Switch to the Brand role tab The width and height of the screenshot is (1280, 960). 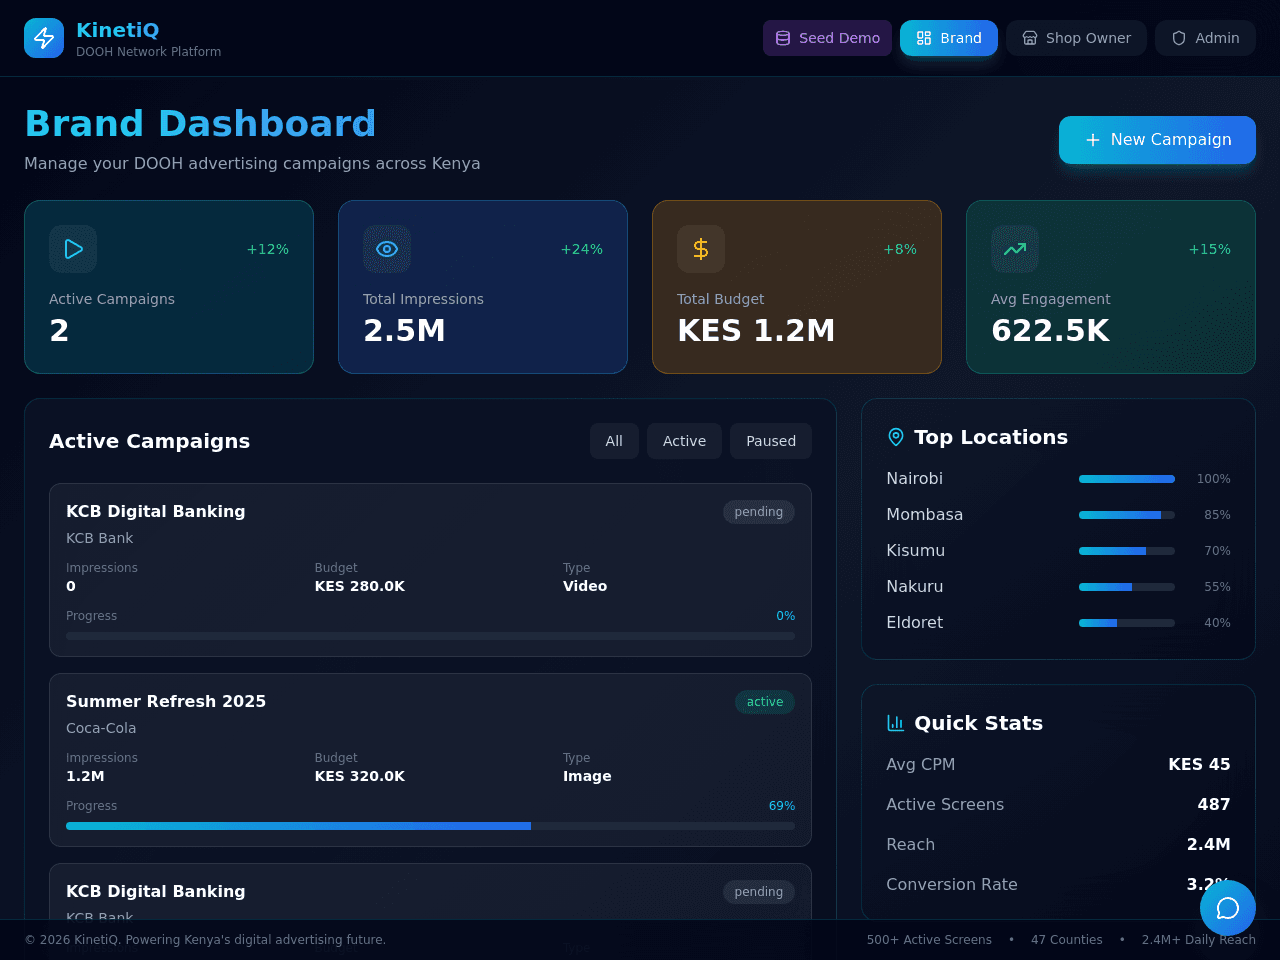(x=949, y=38)
